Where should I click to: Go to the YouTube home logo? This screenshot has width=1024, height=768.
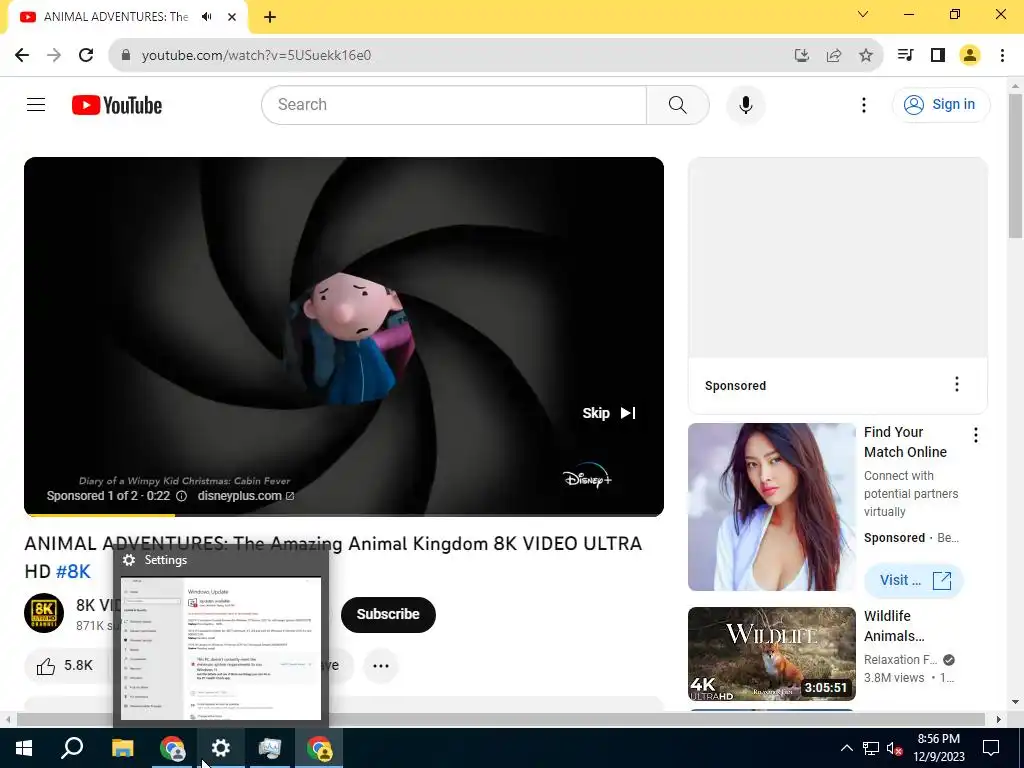tap(117, 105)
